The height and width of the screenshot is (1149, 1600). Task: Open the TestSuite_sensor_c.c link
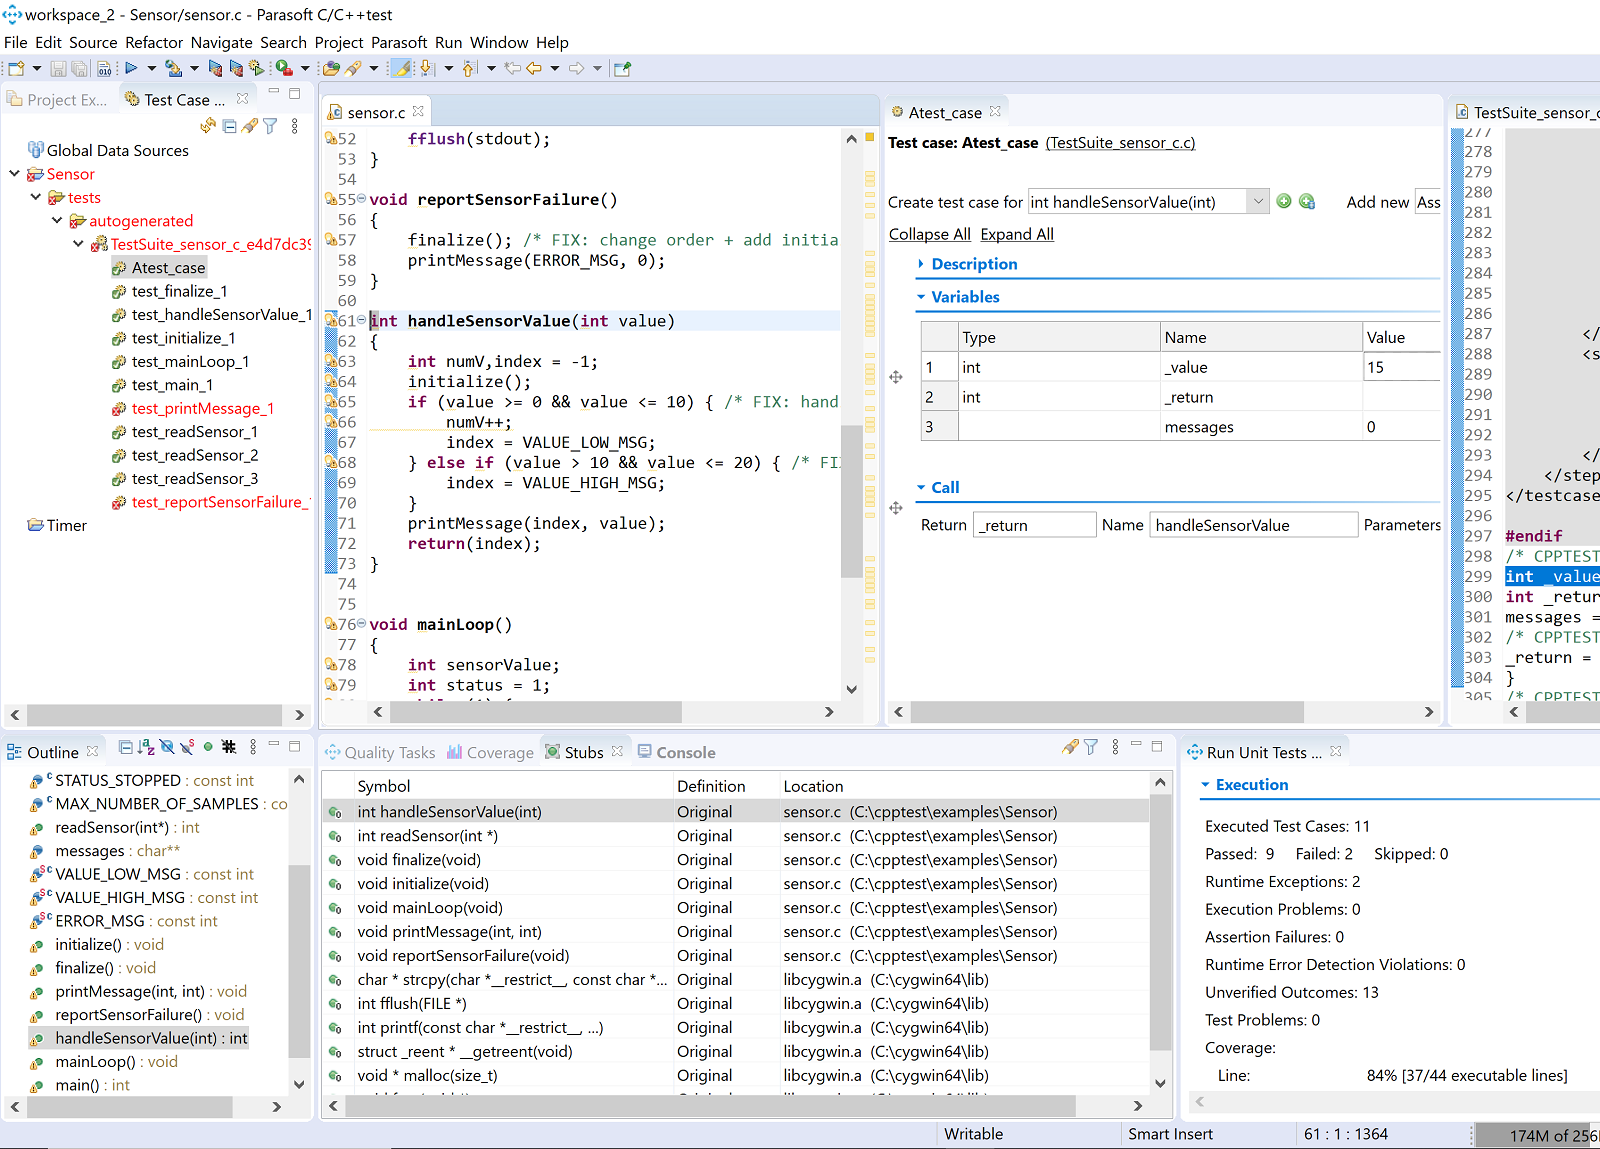[x=1120, y=143]
